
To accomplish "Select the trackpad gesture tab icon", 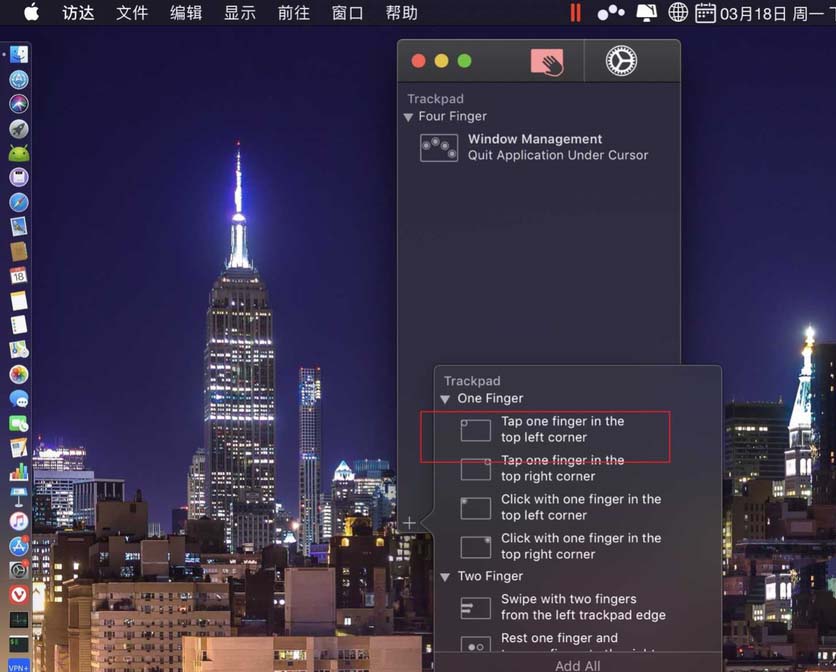I will click(544, 60).
